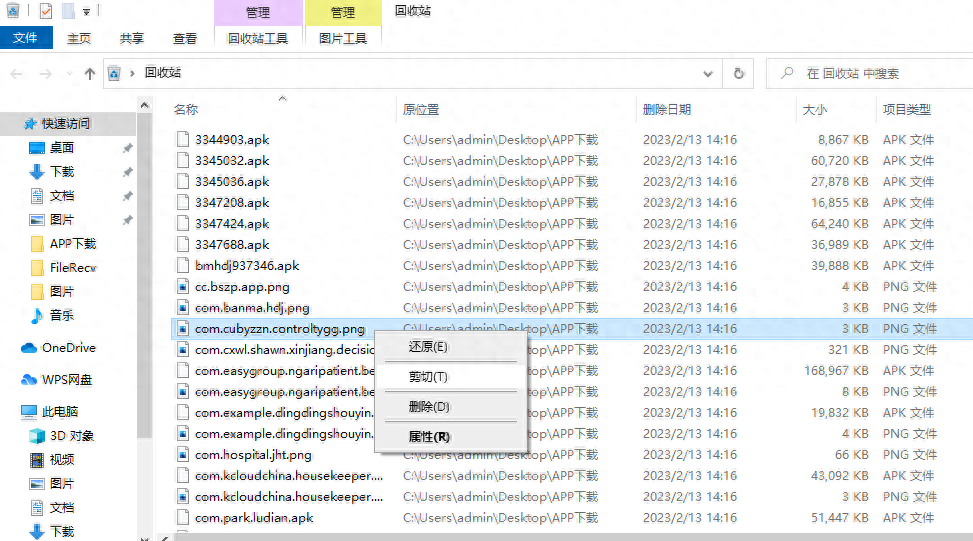This screenshot has width=973, height=541.
Task: Click the file list horizontal scrollbar
Action: 571,537
